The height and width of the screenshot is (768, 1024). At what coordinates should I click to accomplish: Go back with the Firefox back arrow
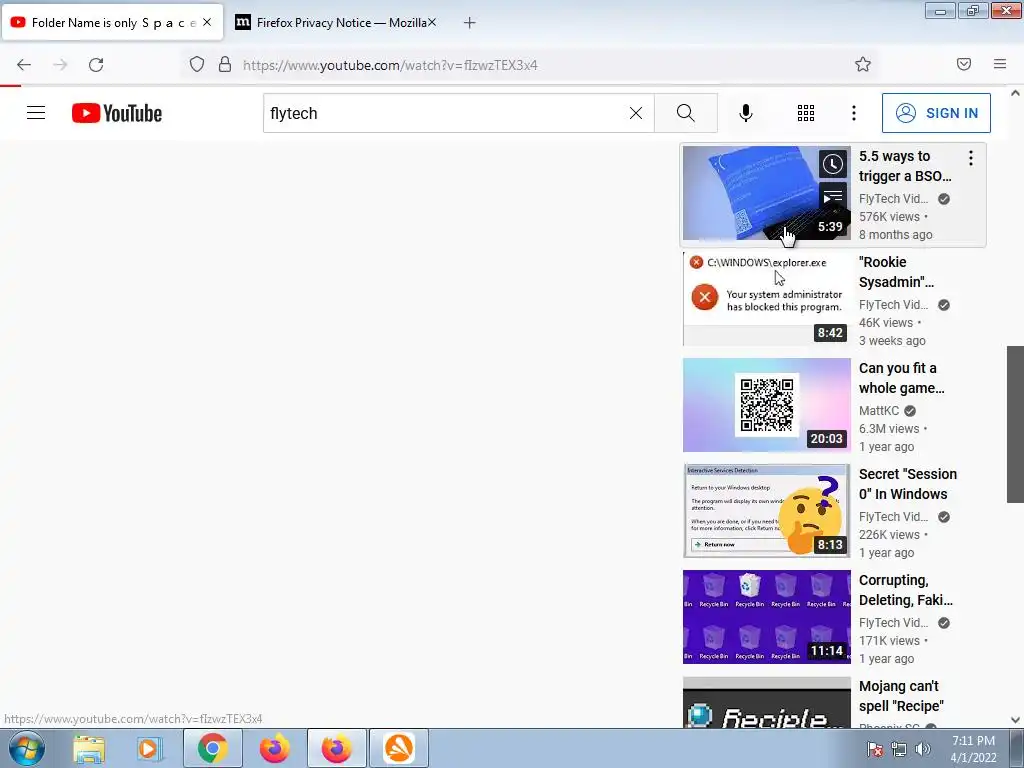click(x=24, y=65)
